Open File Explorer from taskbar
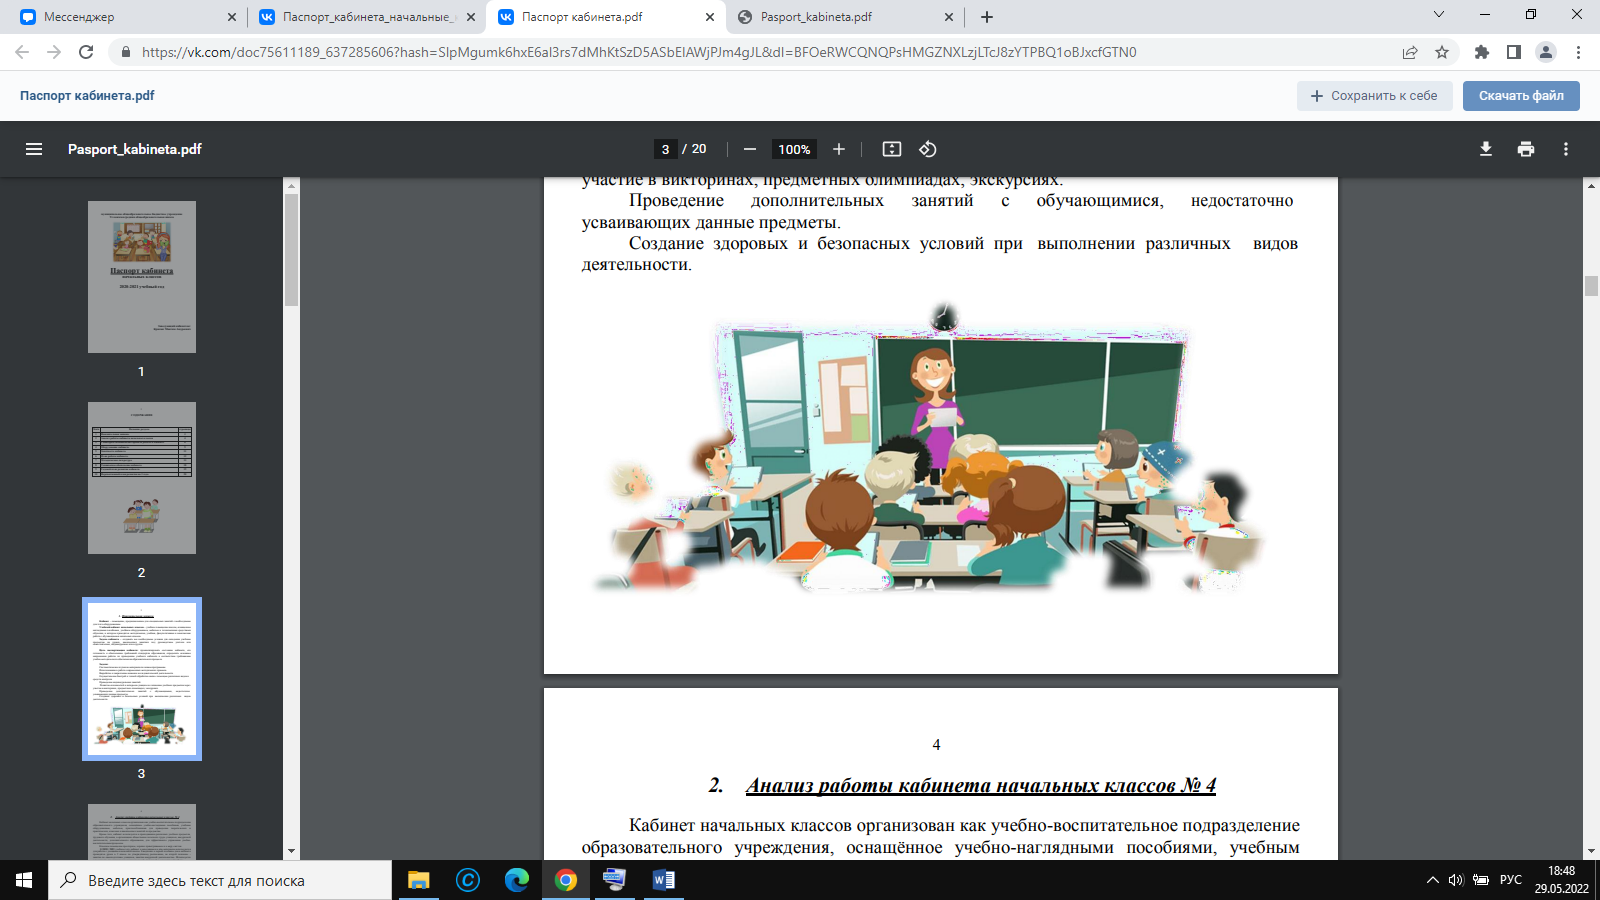The width and height of the screenshot is (1600, 900). 418,880
